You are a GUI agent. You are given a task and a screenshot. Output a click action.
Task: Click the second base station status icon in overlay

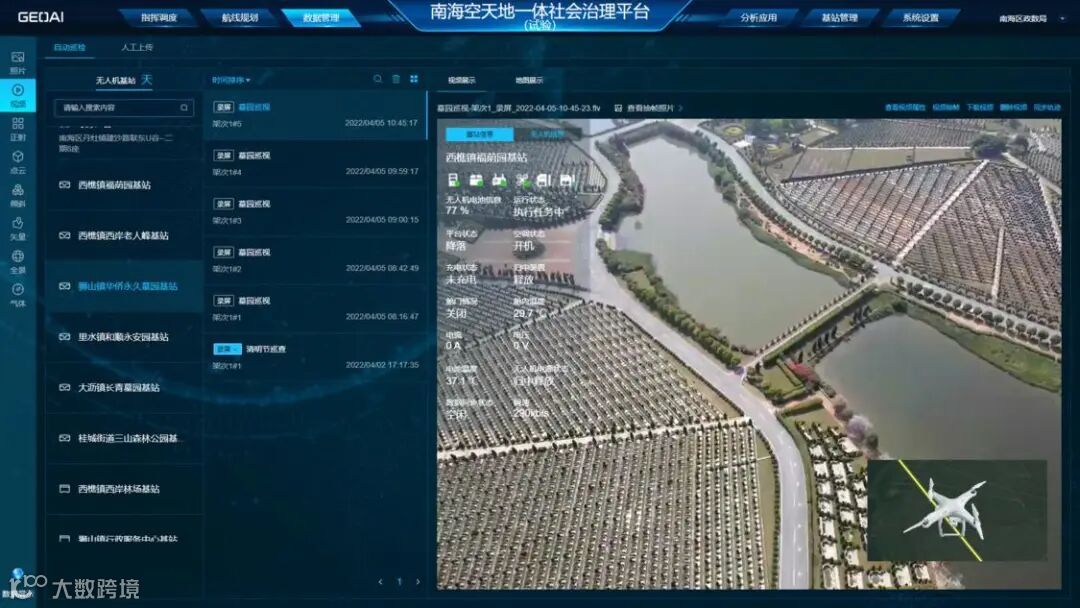pyautogui.click(x=476, y=180)
